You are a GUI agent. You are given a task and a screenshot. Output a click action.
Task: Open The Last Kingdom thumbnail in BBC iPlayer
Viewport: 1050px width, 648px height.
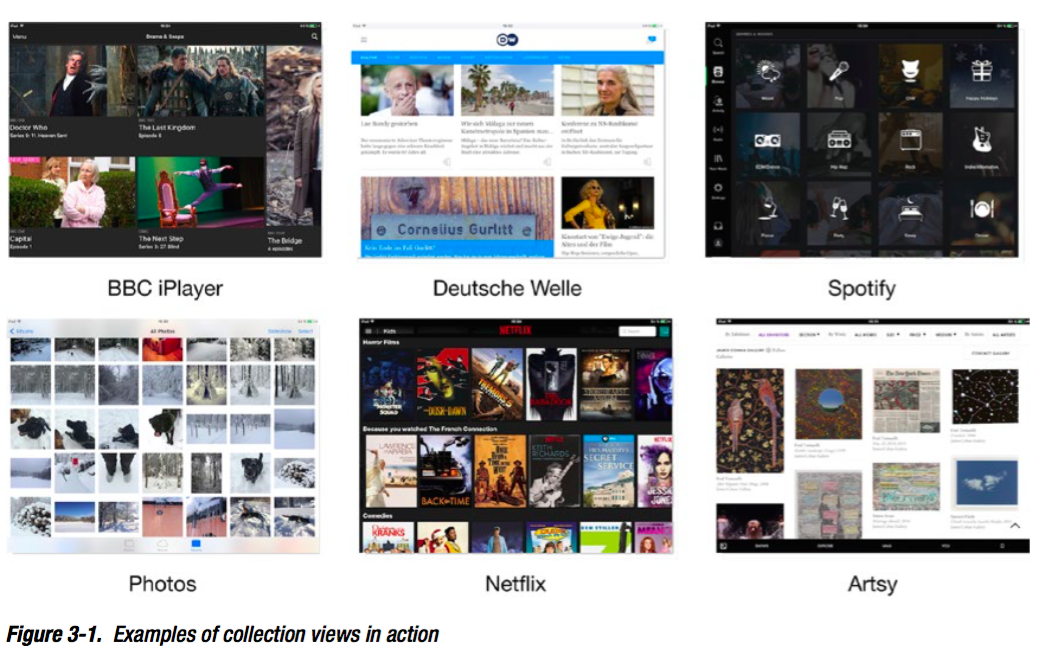point(201,82)
